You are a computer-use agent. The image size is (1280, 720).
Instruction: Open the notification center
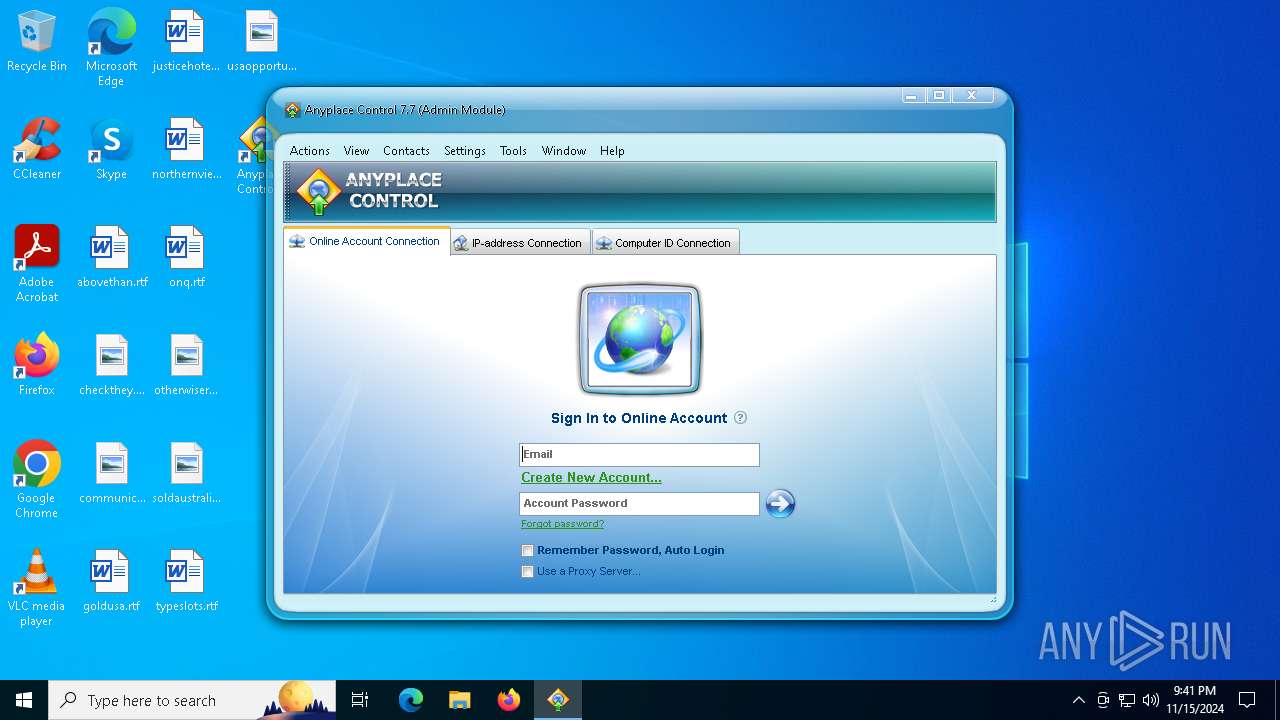[1247, 700]
